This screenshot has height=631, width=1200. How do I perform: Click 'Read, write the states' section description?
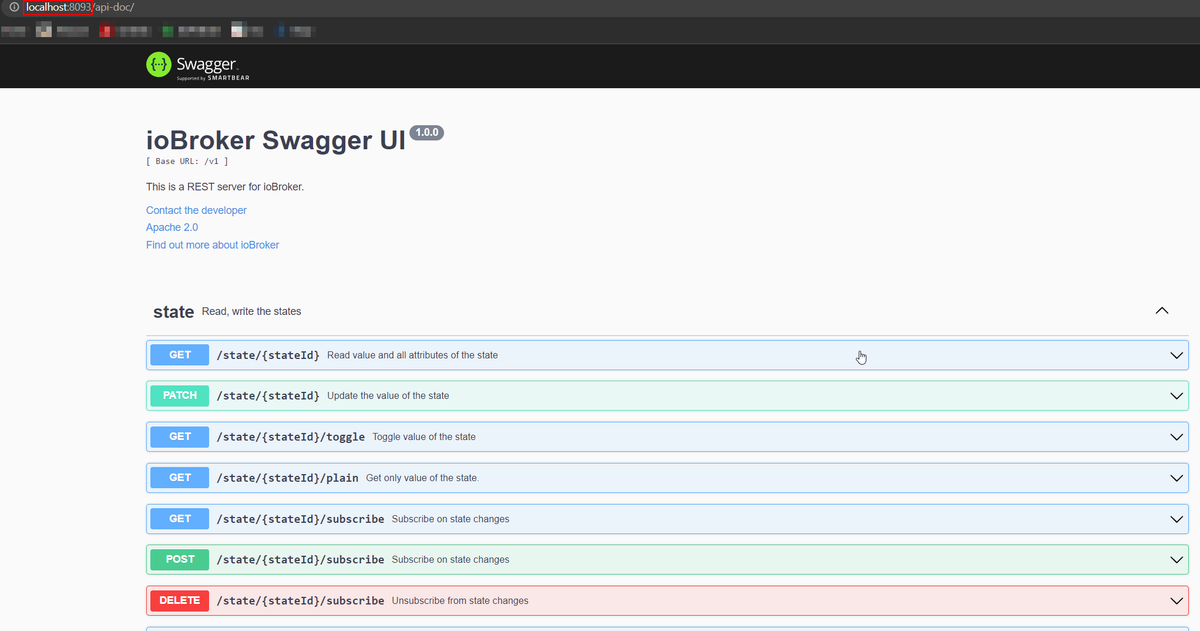(251, 312)
